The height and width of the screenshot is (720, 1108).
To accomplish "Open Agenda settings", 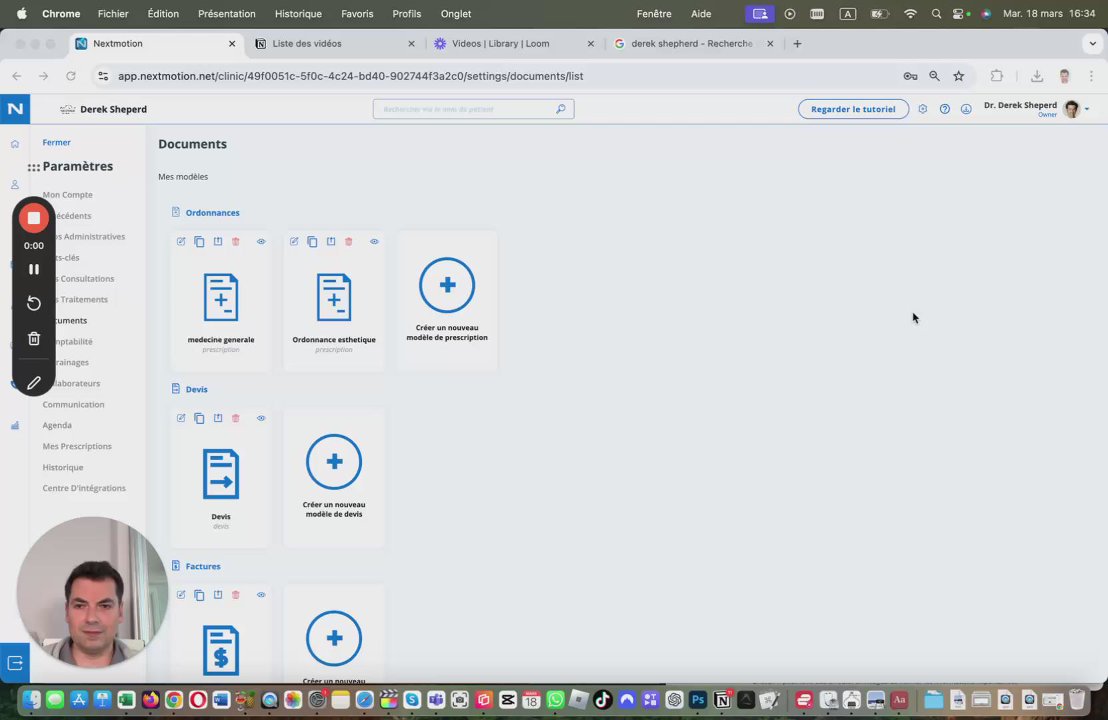I will (x=57, y=425).
